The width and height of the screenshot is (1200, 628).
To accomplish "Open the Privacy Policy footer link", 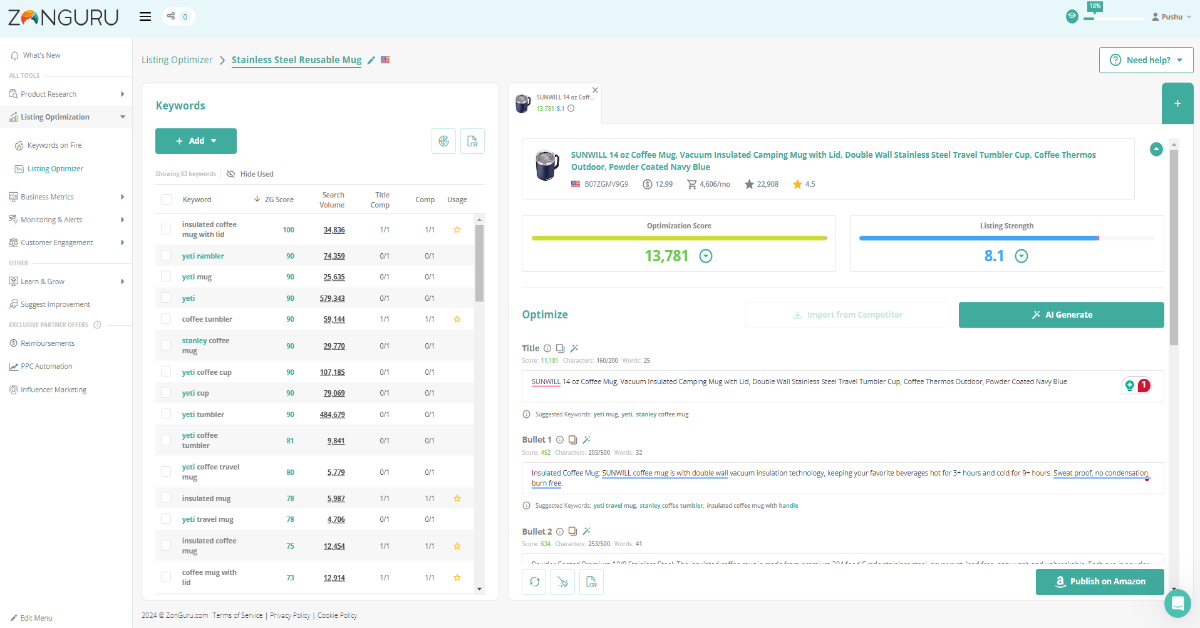I will (291, 615).
